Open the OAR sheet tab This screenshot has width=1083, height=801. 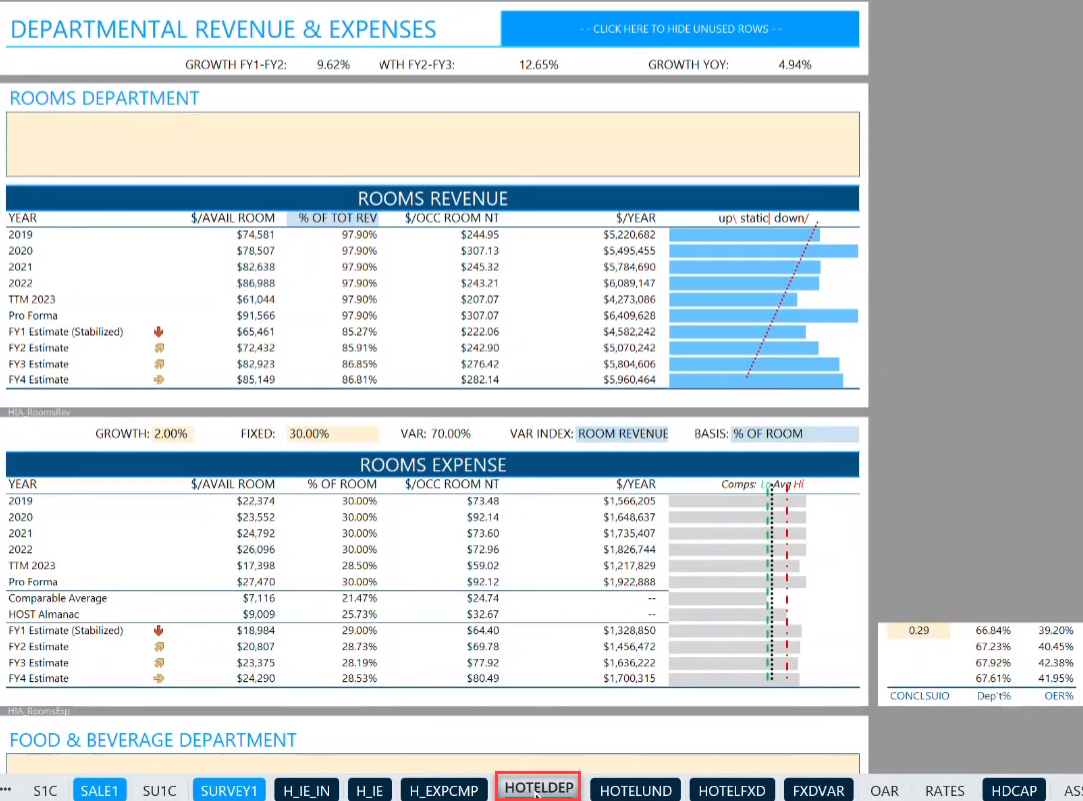coord(884,791)
